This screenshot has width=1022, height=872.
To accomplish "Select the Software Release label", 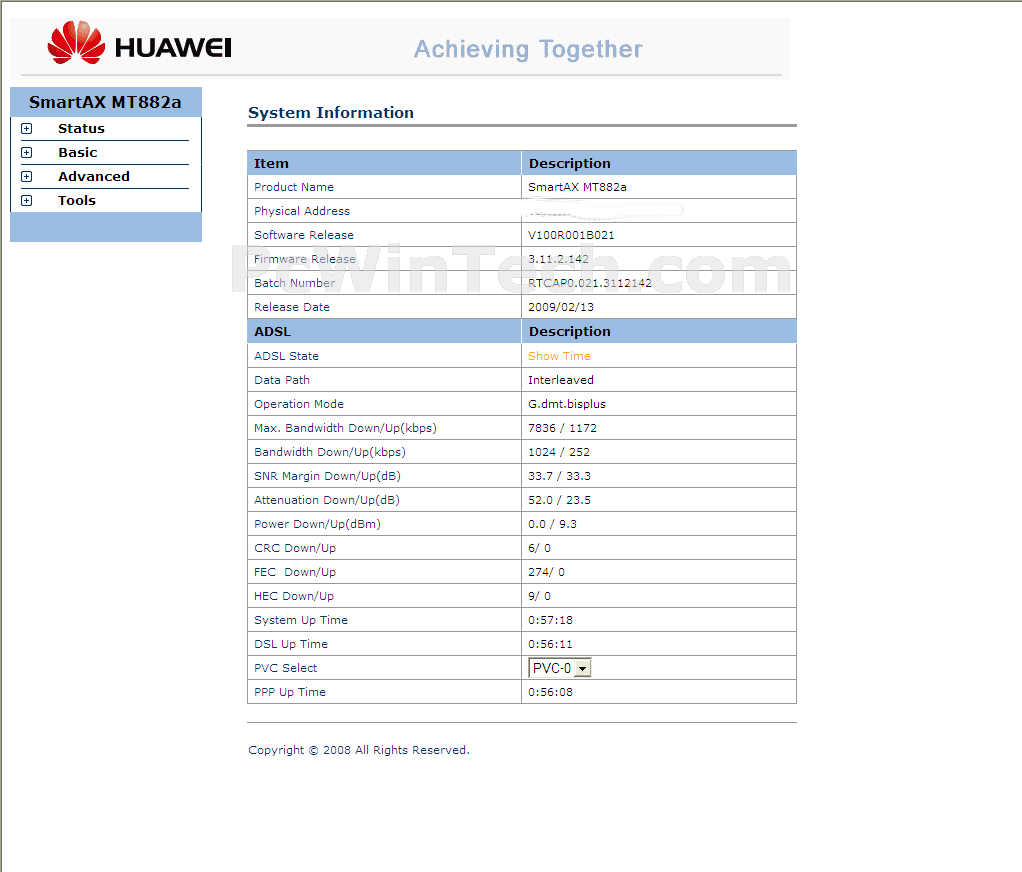I will (x=304, y=235).
